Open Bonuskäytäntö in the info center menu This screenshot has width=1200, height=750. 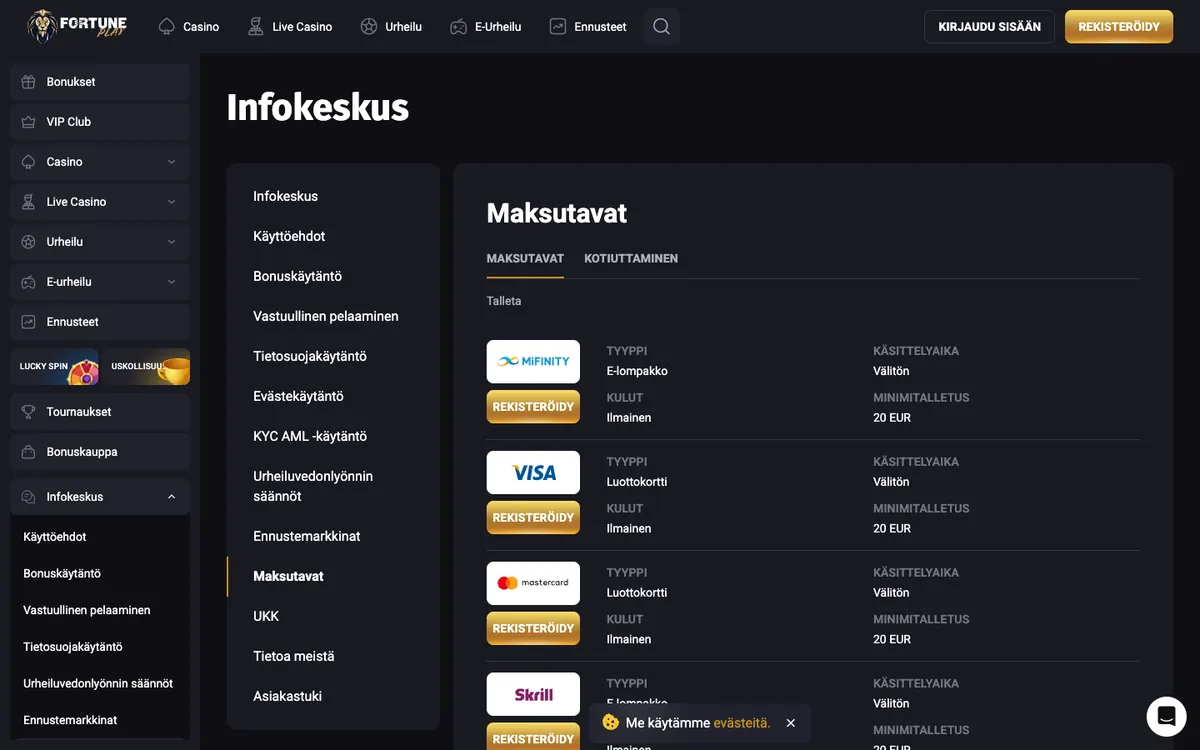[297, 276]
